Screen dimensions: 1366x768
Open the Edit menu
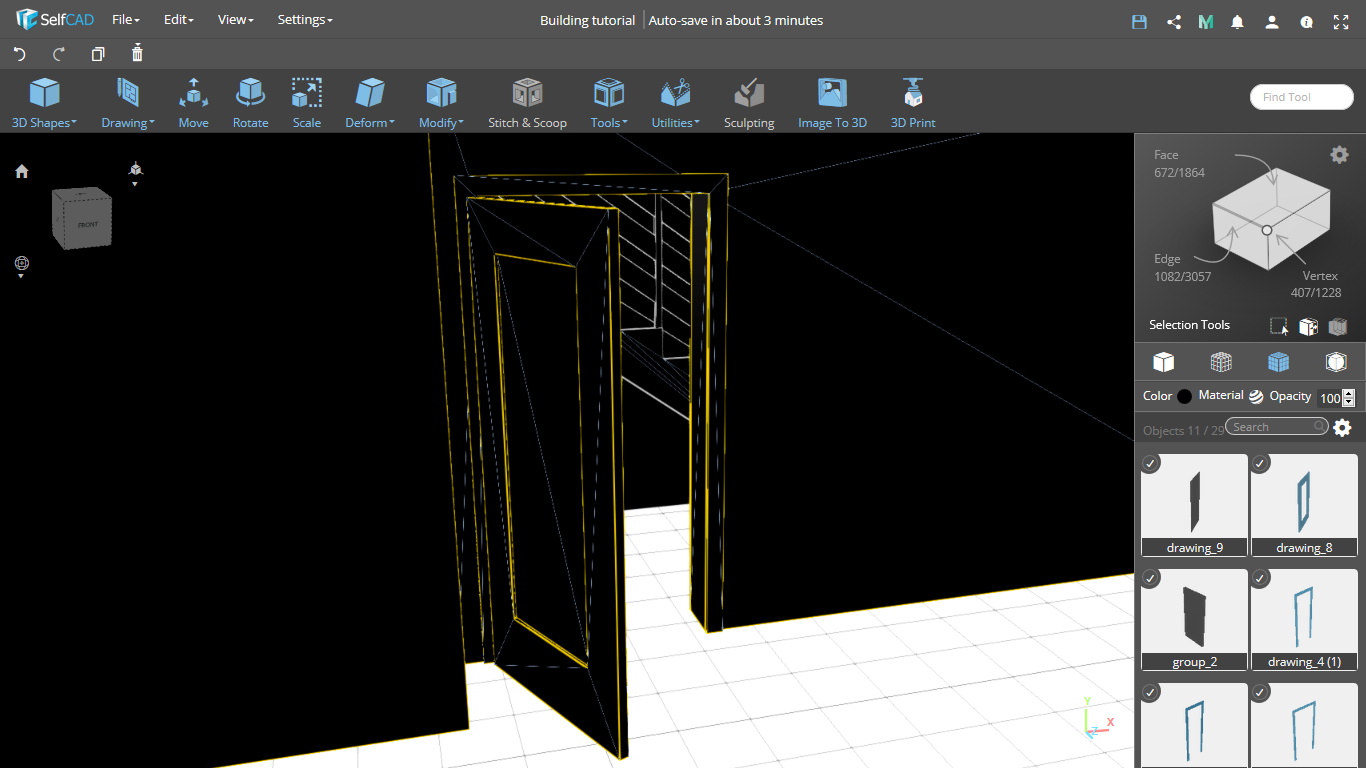(x=178, y=20)
